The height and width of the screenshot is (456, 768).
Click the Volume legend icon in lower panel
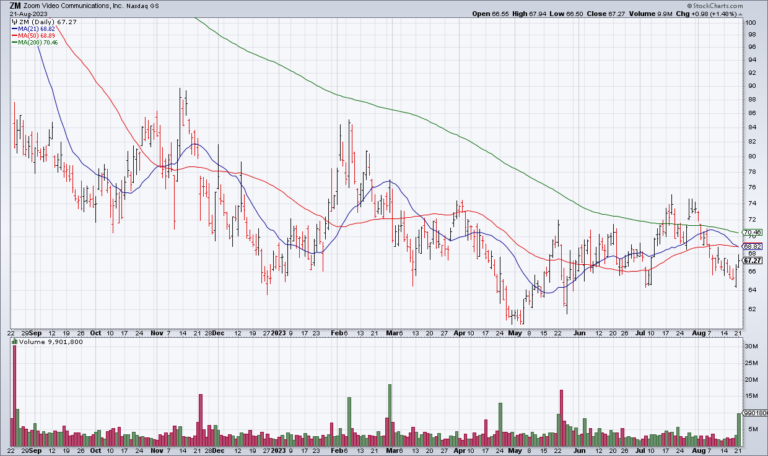(13, 342)
